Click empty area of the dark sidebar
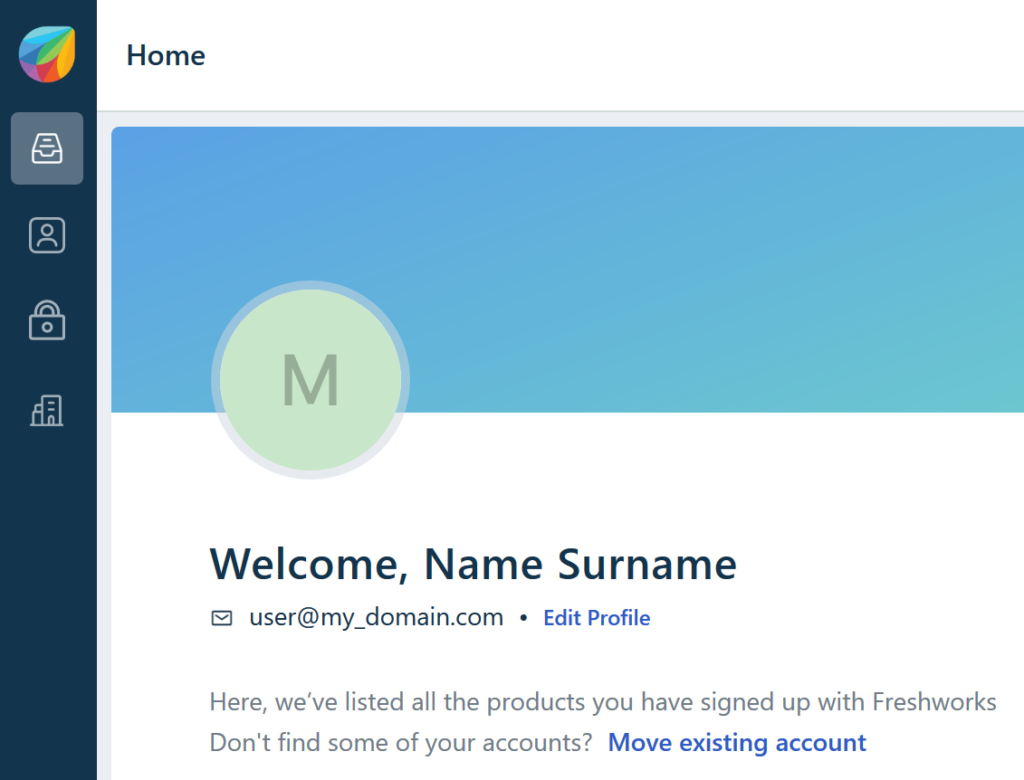 [47, 600]
